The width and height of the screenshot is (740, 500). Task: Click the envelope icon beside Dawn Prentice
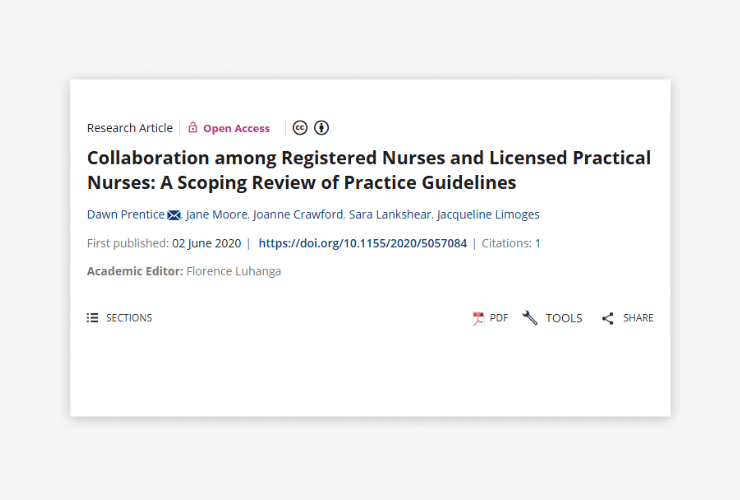pos(174,215)
